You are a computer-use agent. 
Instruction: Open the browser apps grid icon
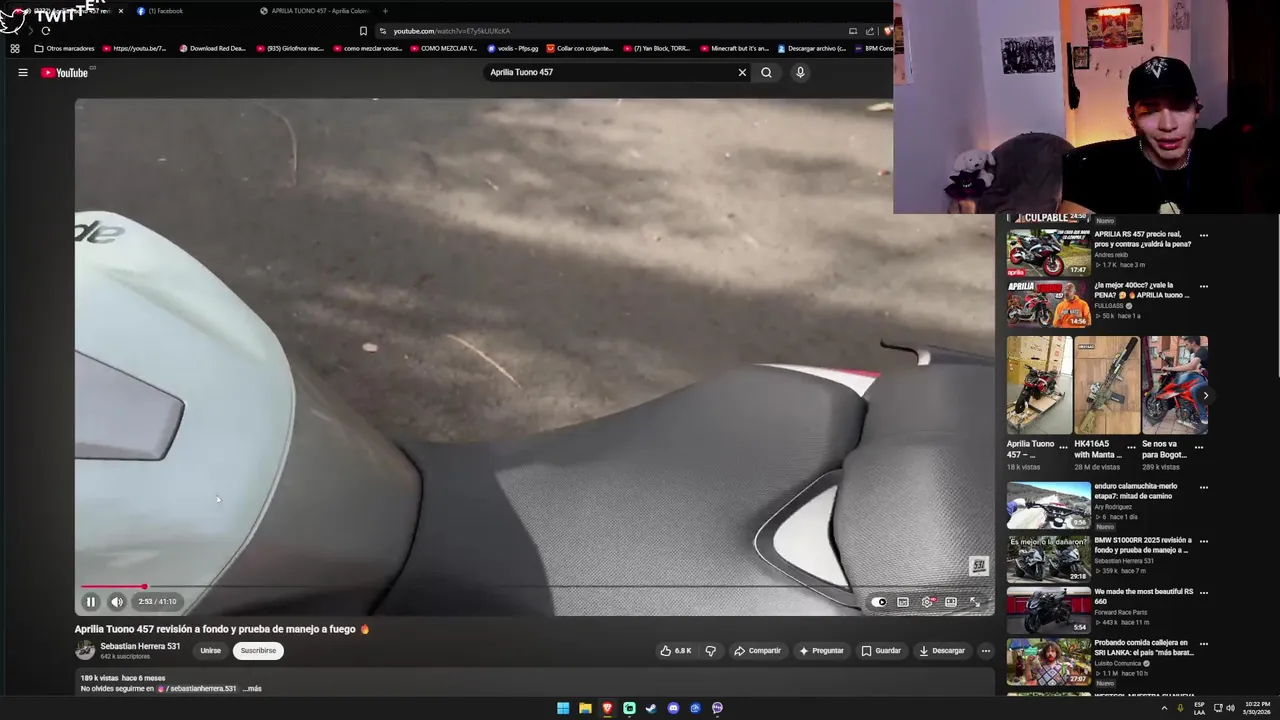point(14,48)
